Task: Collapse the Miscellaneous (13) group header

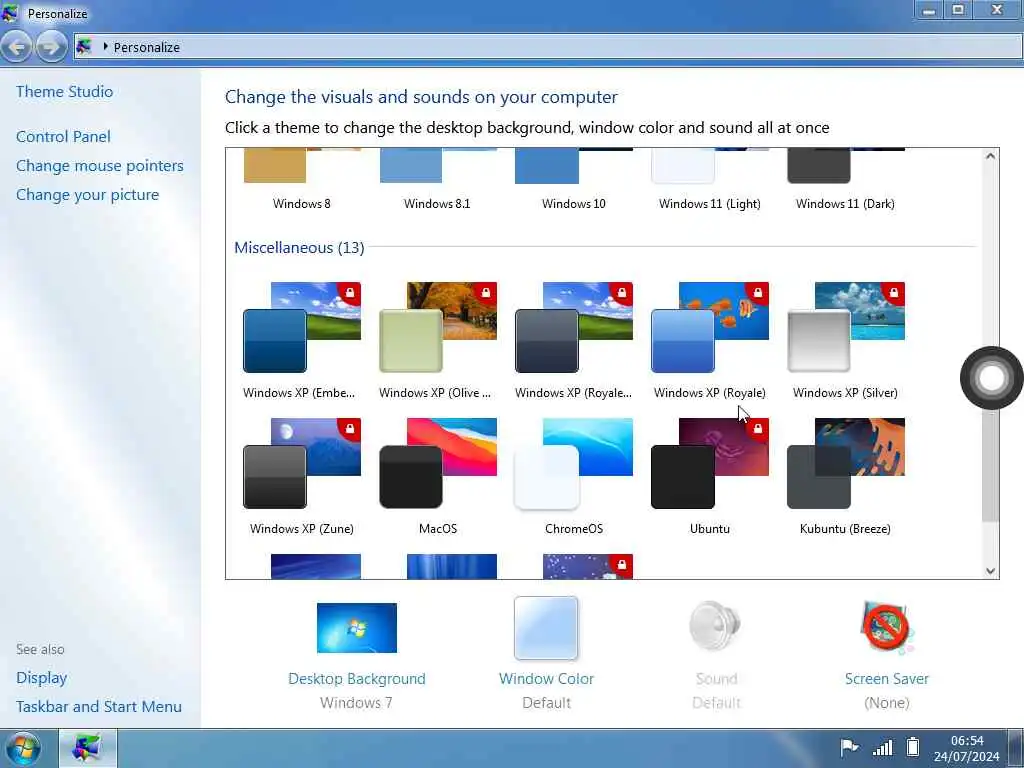Action: tap(299, 248)
